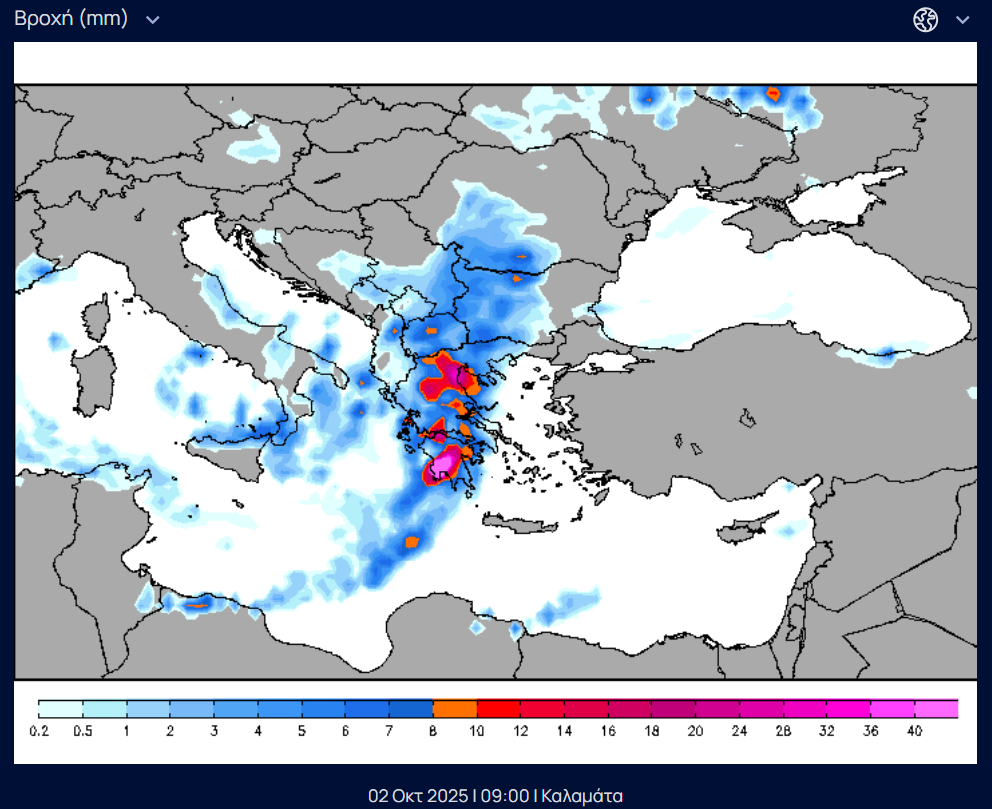Click the bright red 10–12 mm legend swatch
Viewport: 992px width, 809px height.
pos(498,709)
